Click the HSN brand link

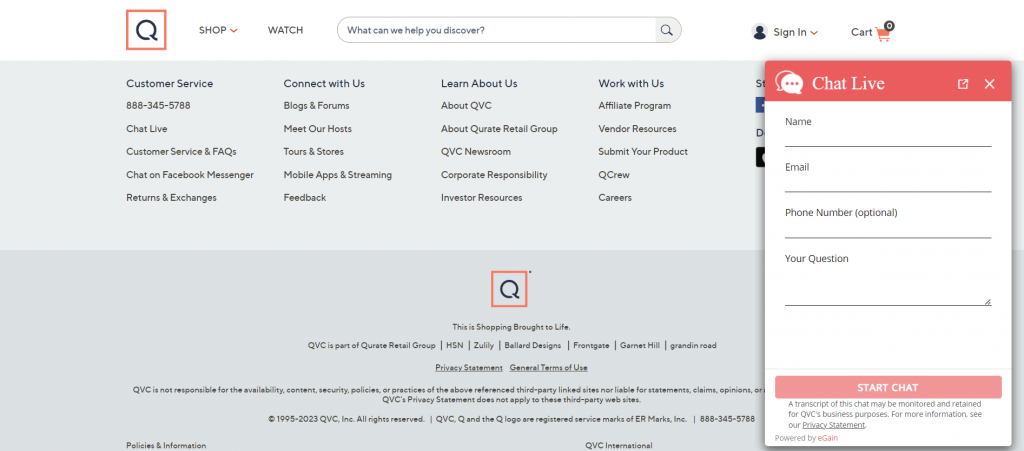coord(455,345)
